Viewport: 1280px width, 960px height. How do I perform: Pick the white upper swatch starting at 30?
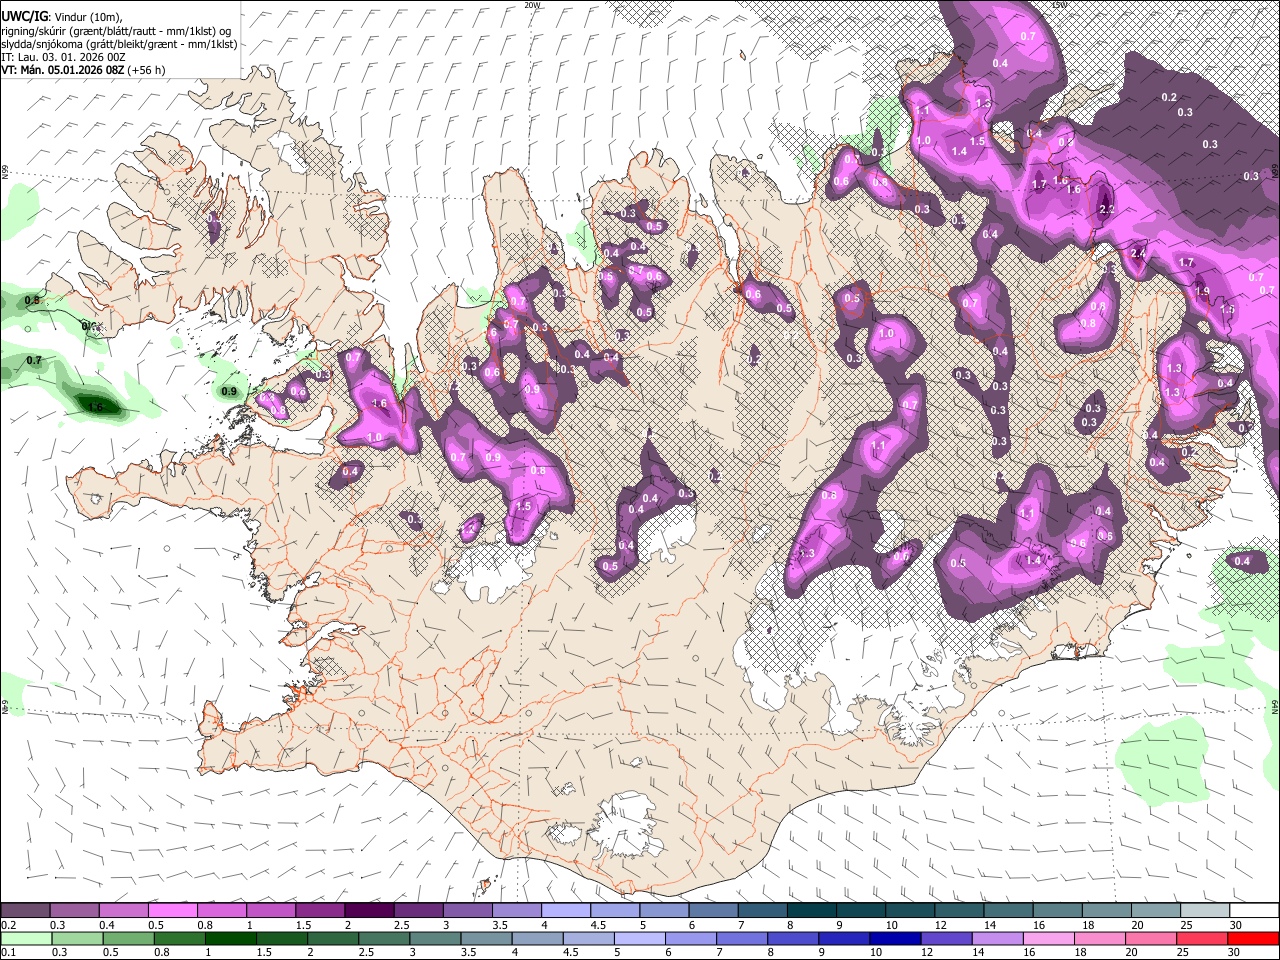1255,911
